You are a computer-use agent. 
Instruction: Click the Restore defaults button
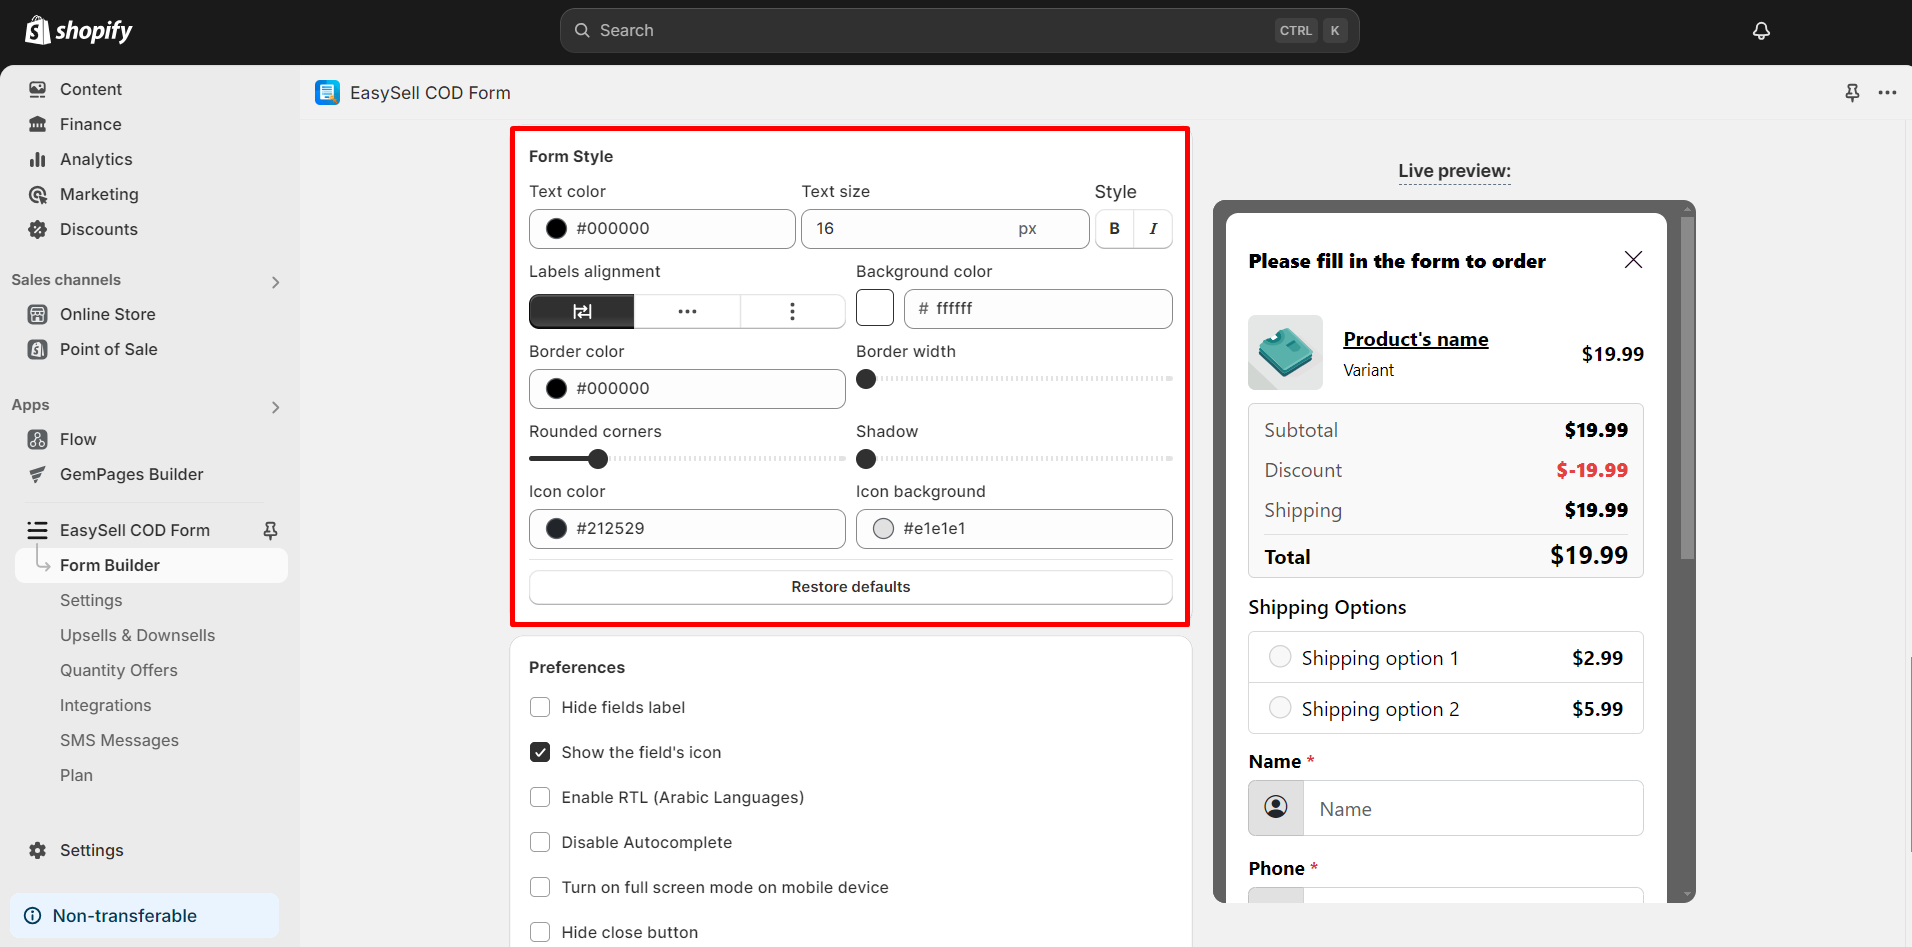pos(850,587)
